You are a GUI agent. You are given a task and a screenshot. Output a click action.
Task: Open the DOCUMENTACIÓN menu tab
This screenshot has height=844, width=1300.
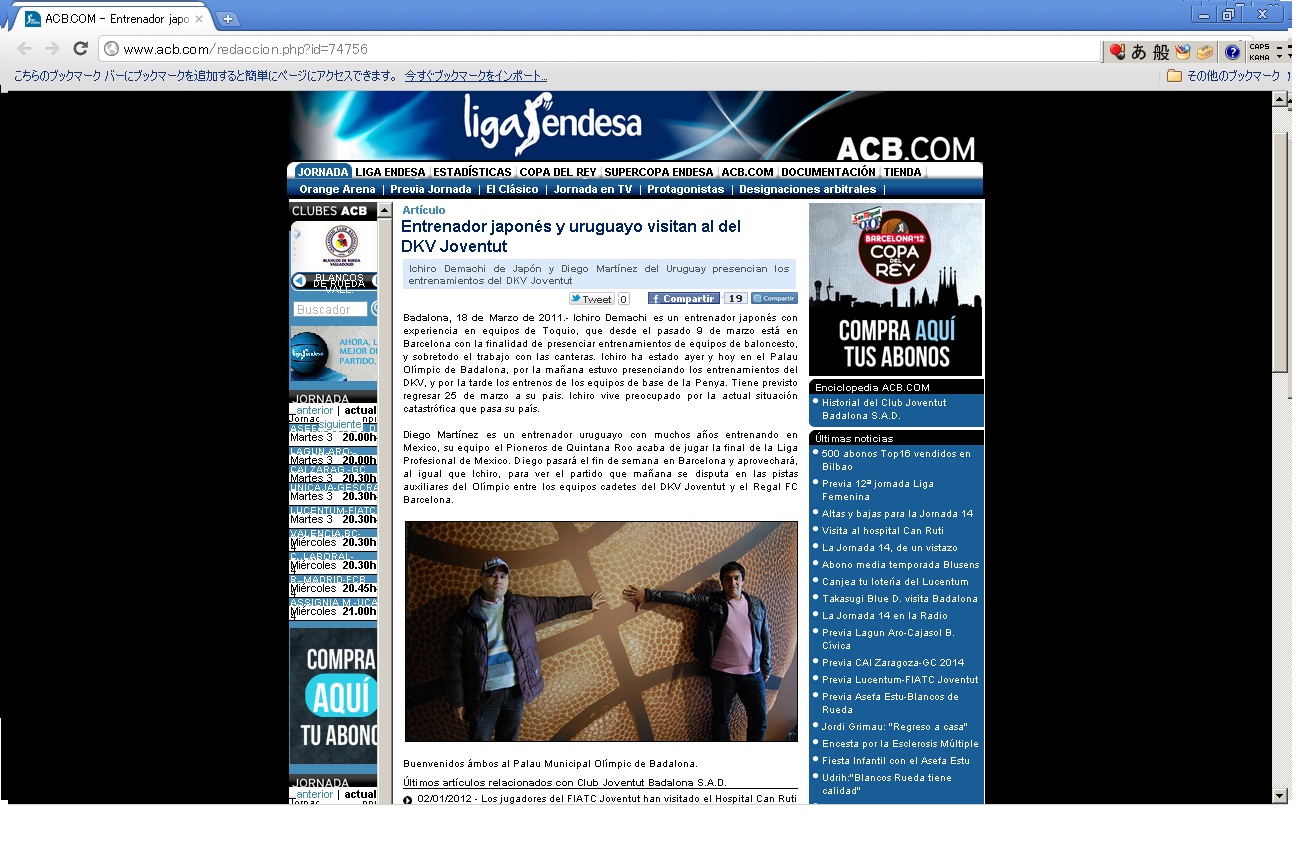828,172
